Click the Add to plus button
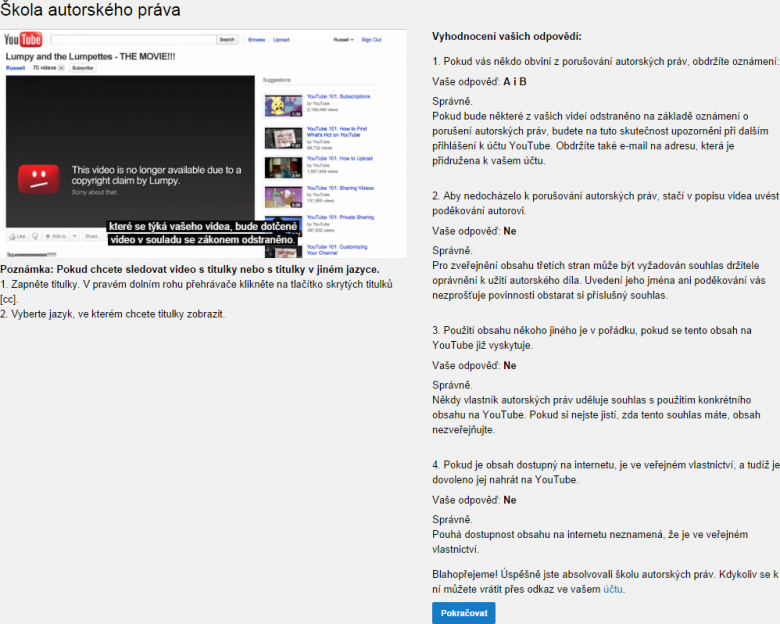 tap(56, 236)
